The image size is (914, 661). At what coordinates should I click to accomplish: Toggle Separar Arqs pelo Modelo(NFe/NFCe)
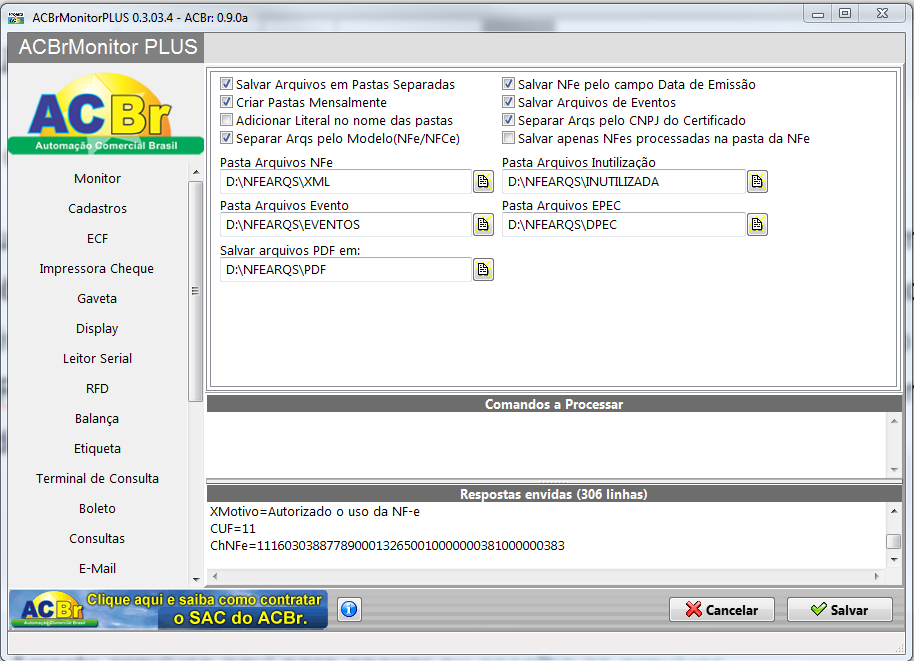227,138
